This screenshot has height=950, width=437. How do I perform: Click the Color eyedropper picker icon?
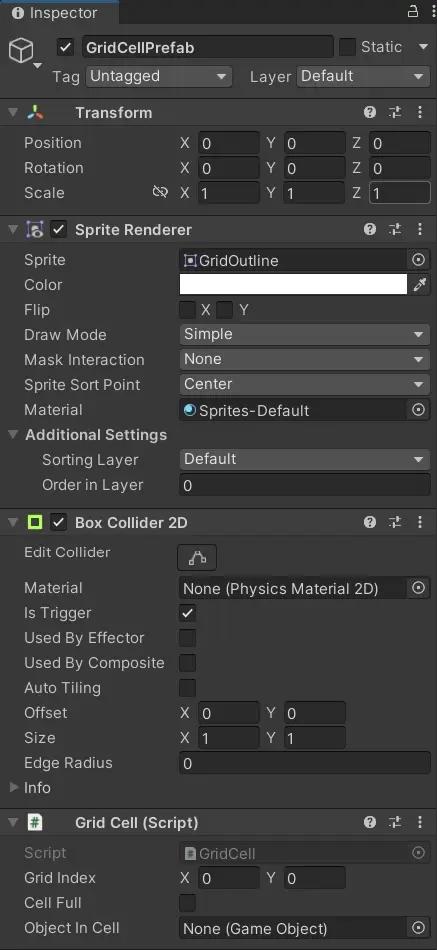click(419, 285)
